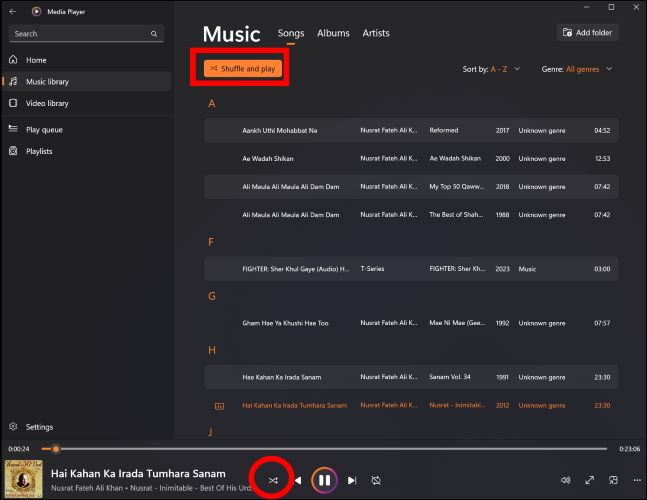
Task: Click the Media Player app logo
Action: point(36,12)
